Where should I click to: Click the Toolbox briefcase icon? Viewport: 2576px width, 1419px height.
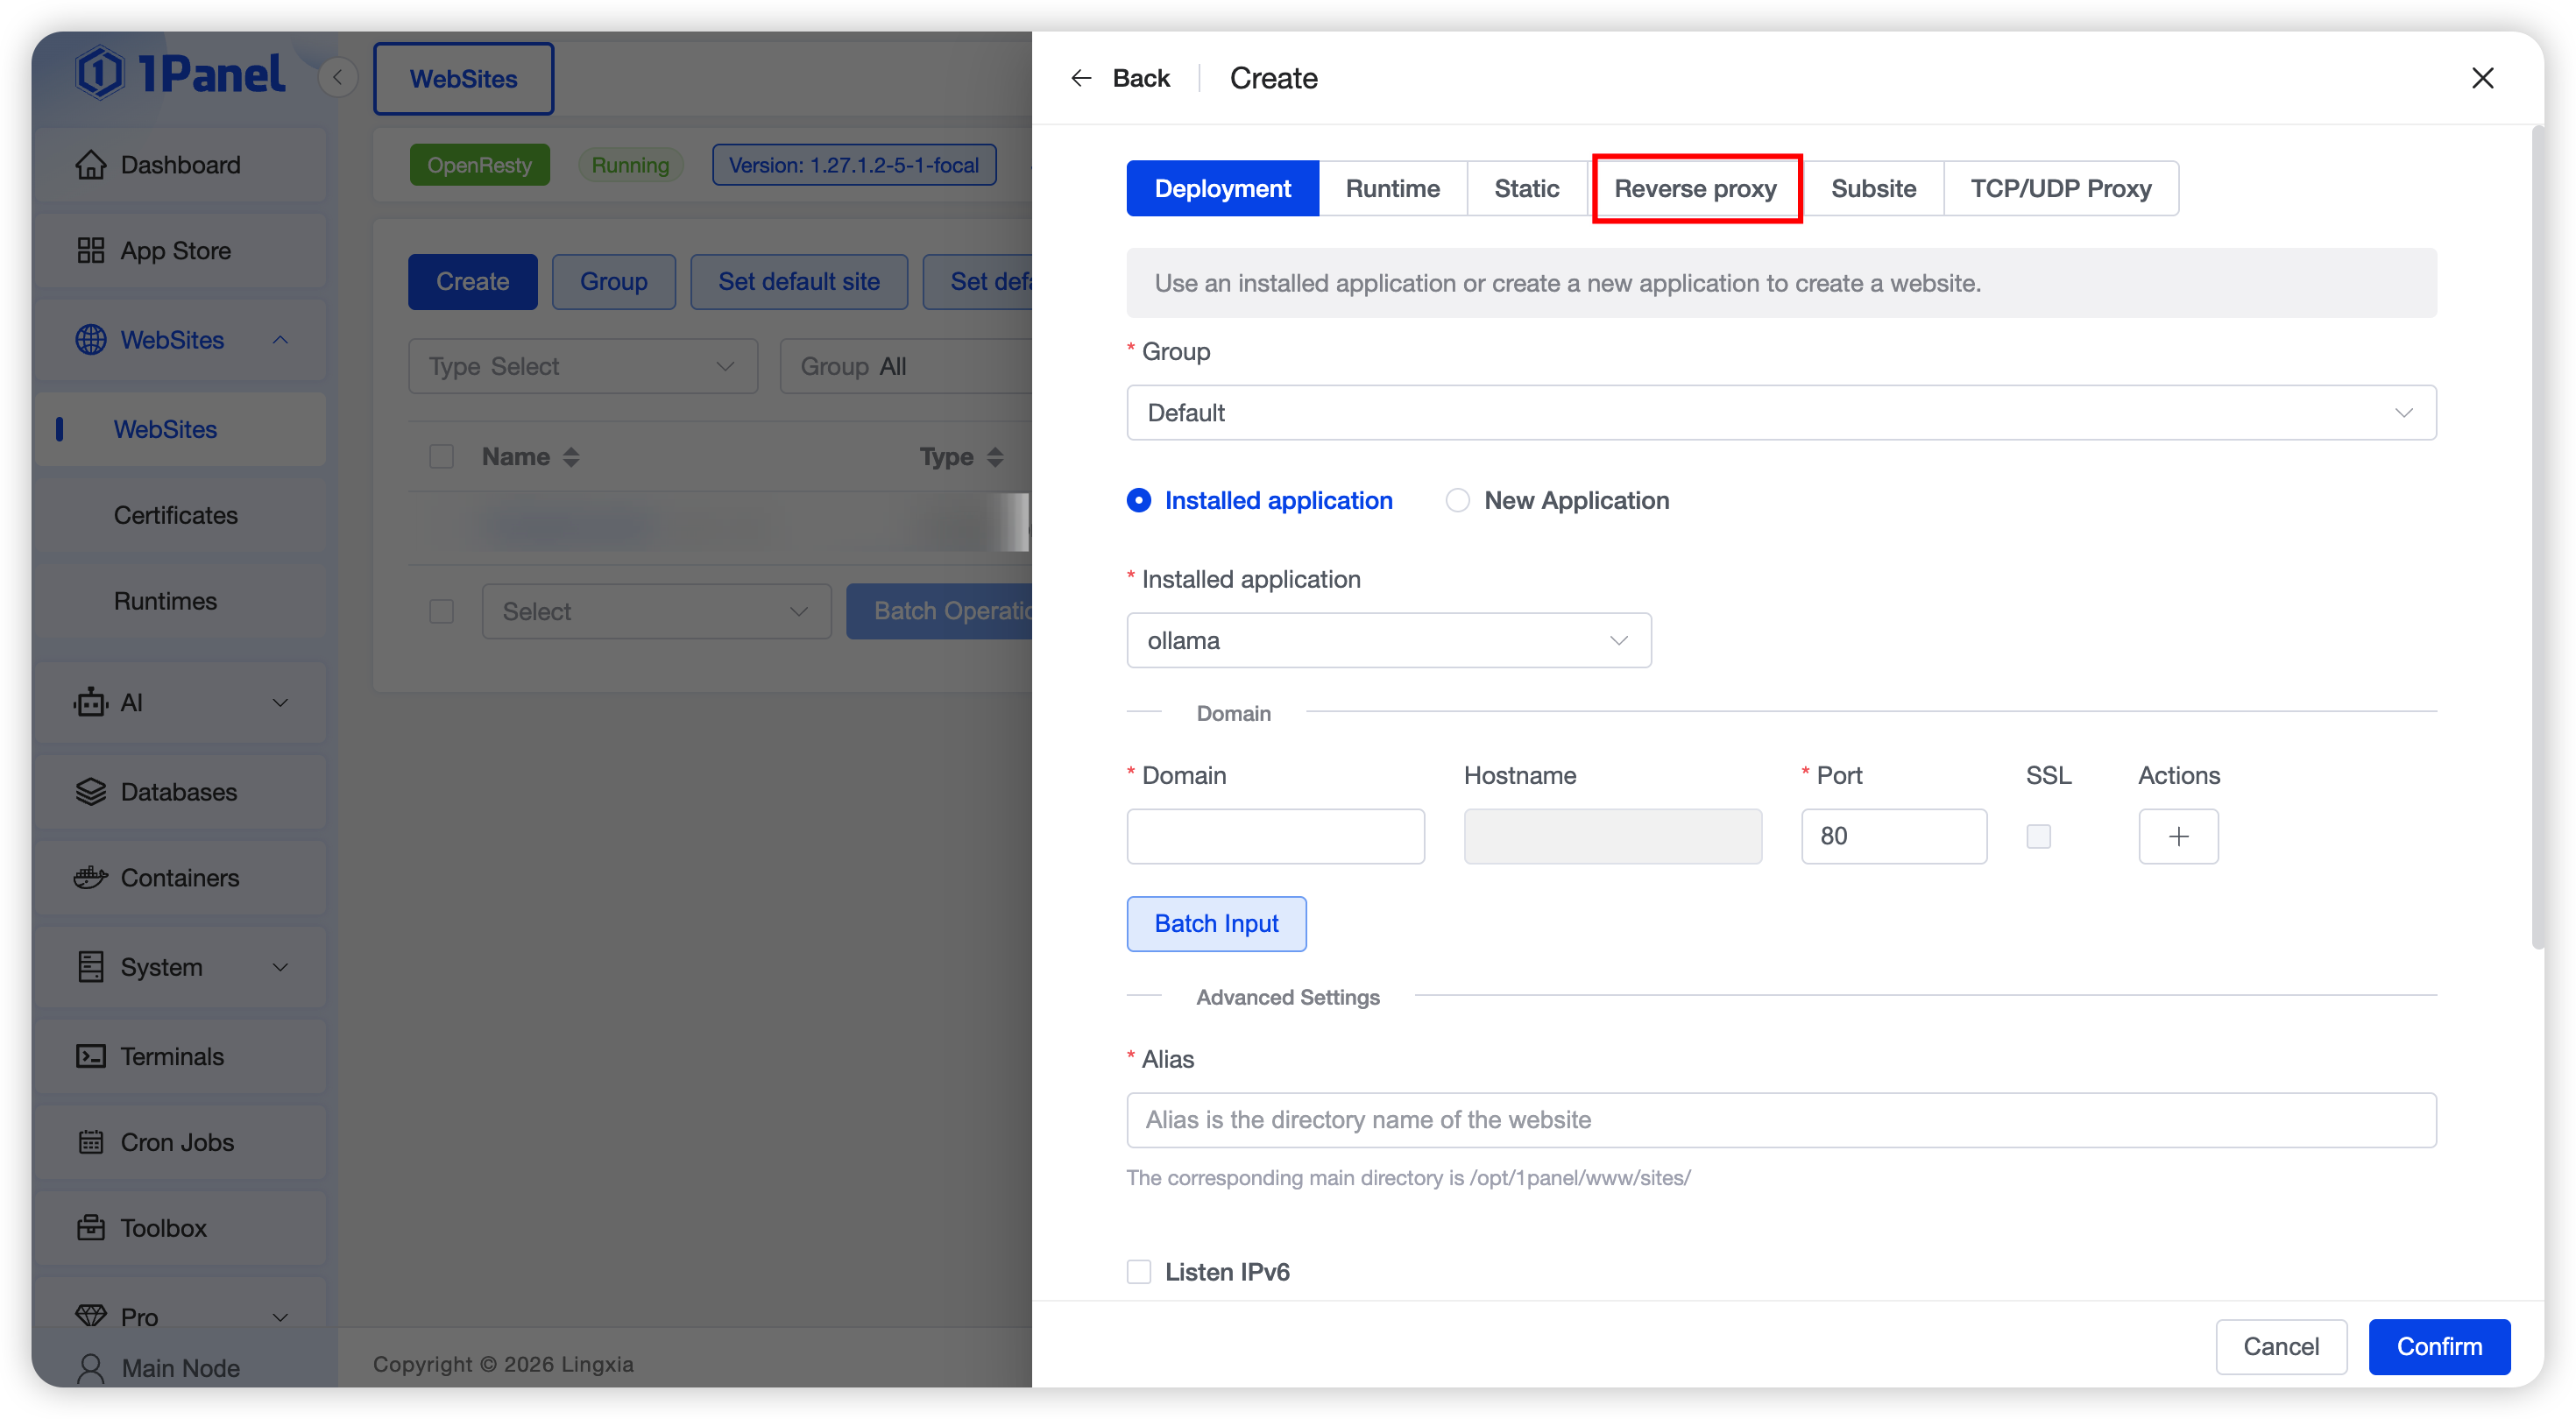coord(90,1228)
